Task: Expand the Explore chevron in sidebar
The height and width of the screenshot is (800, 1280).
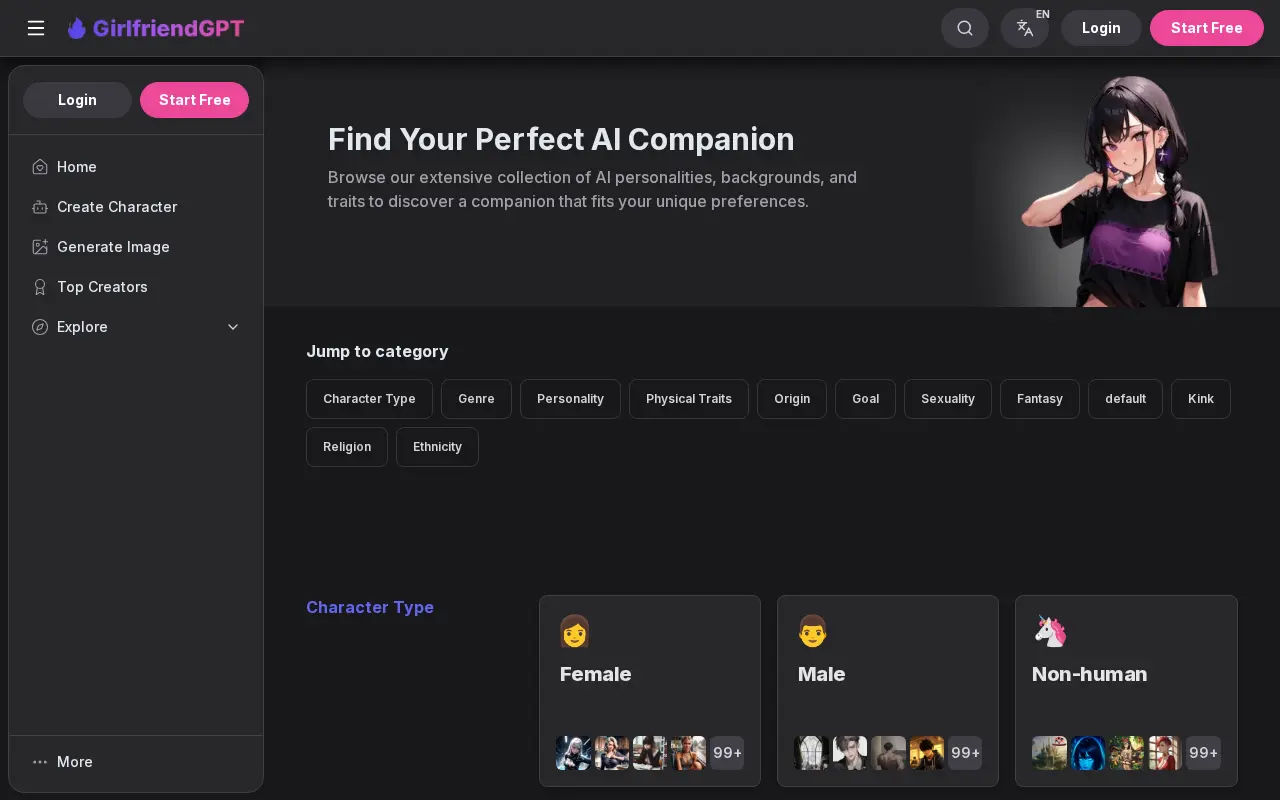Action: pyautogui.click(x=233, y=327)
